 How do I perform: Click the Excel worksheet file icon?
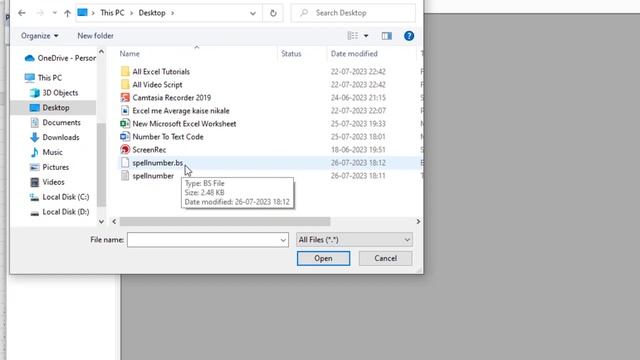(125, 124)
